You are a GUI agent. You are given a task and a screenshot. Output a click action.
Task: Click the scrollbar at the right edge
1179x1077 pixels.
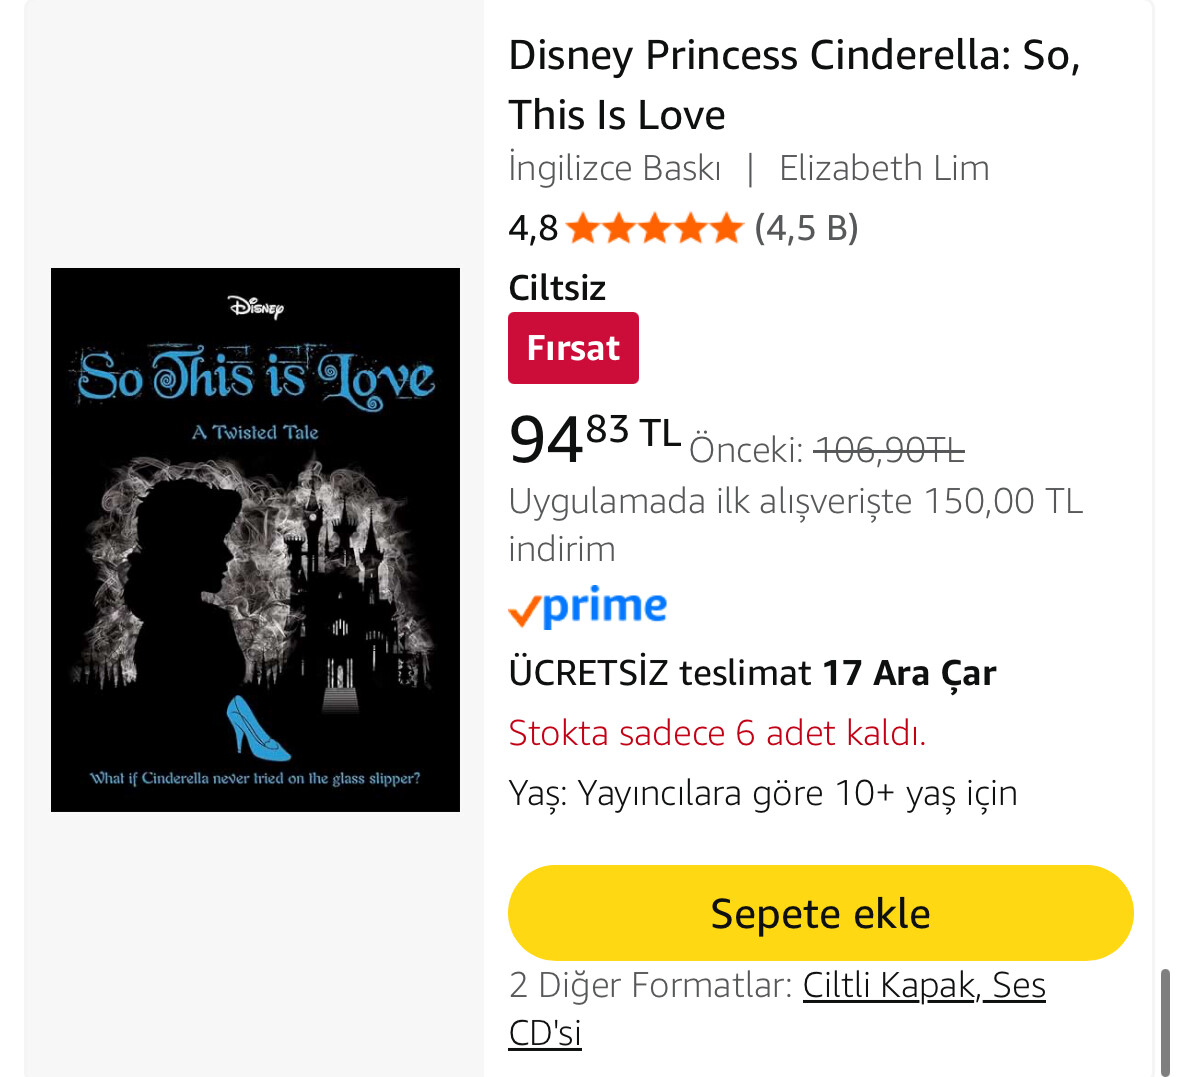(x=1165, y=1020)
